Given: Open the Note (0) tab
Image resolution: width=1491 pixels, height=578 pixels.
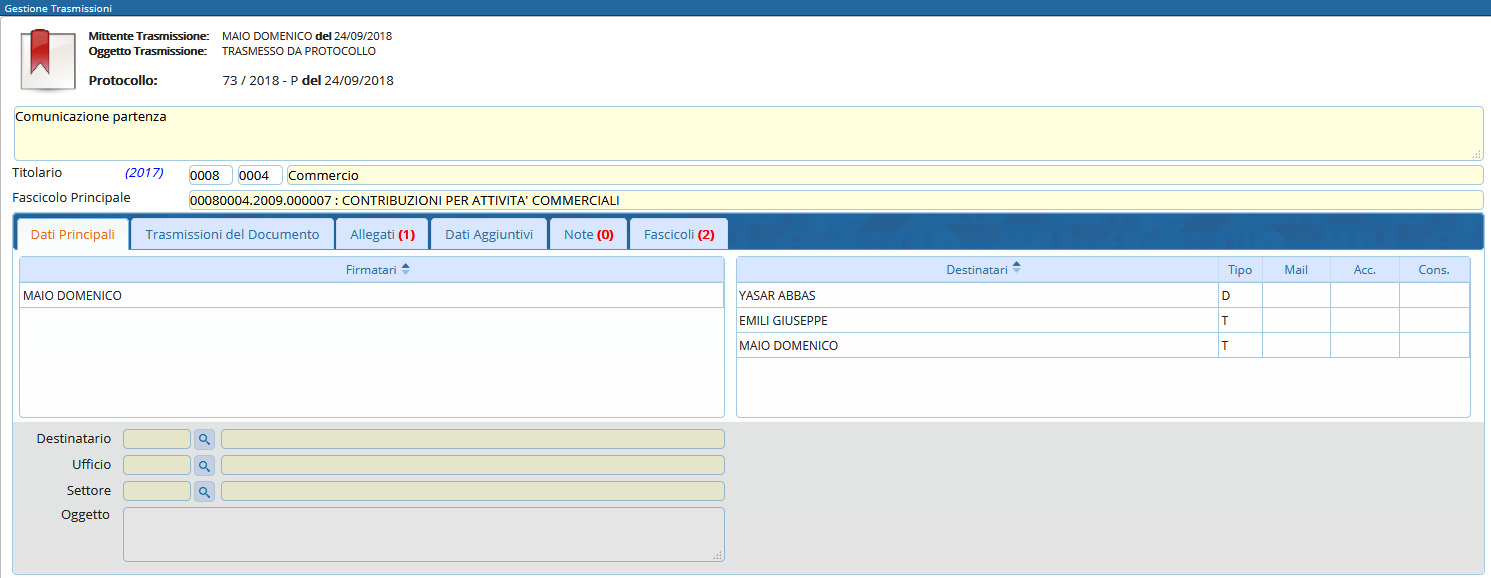Looking at the screenshot, I should pyautogui.click(x=588, y=234).
